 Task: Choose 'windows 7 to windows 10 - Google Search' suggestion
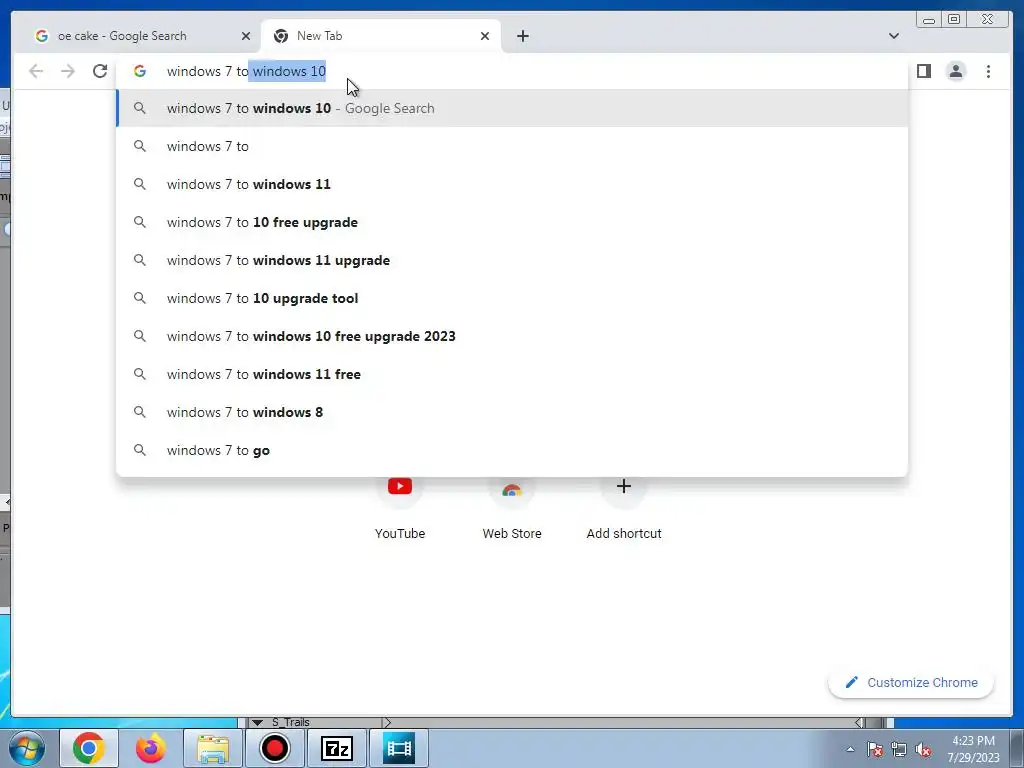point(512,108)
